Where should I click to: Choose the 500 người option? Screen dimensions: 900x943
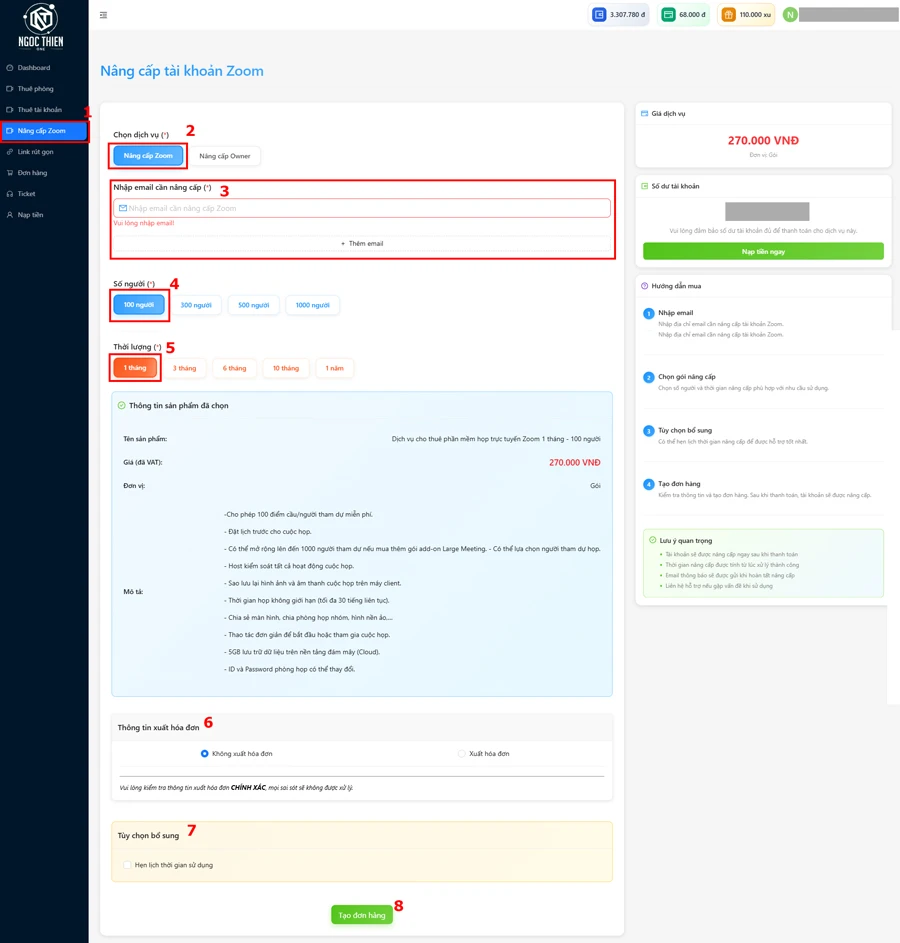pyautogui.click(x=254, y=305)
